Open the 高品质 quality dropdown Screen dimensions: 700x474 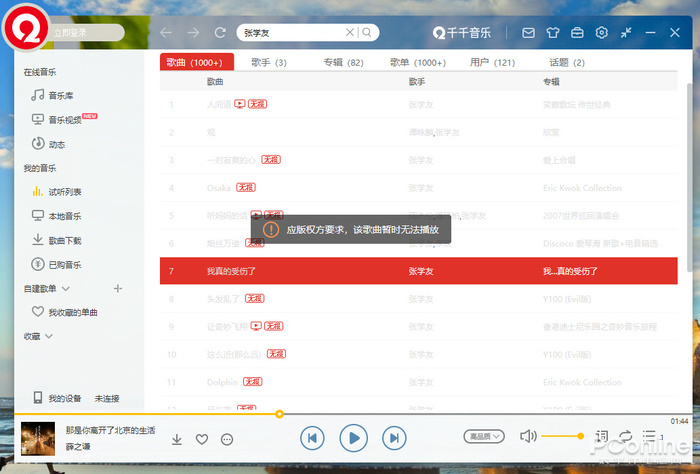pos(484,436)
